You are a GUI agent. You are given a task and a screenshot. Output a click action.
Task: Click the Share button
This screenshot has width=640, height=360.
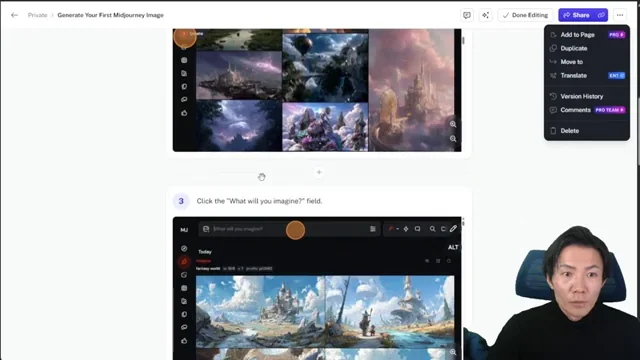tap(576, 15)
